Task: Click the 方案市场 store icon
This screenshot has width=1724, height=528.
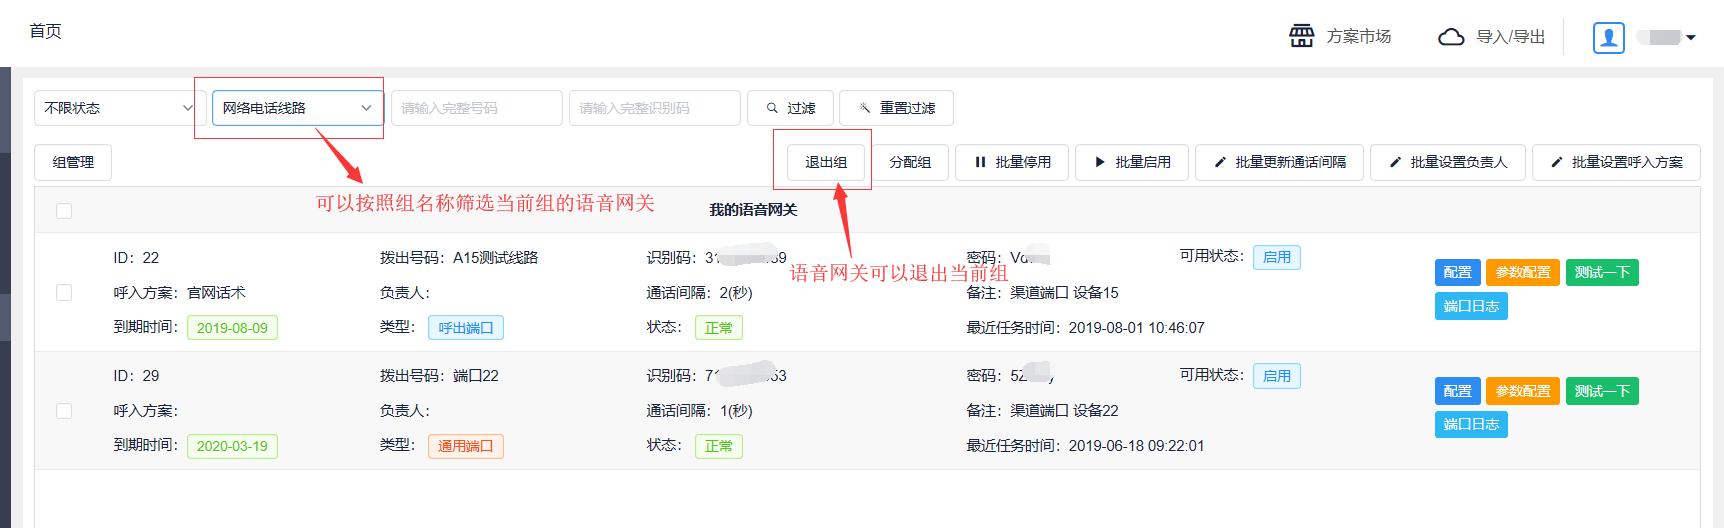Action: pos(1301,37)
